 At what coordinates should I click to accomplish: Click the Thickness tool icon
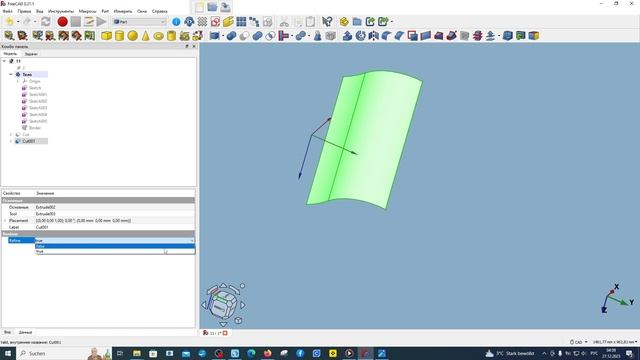click(507, 36)
